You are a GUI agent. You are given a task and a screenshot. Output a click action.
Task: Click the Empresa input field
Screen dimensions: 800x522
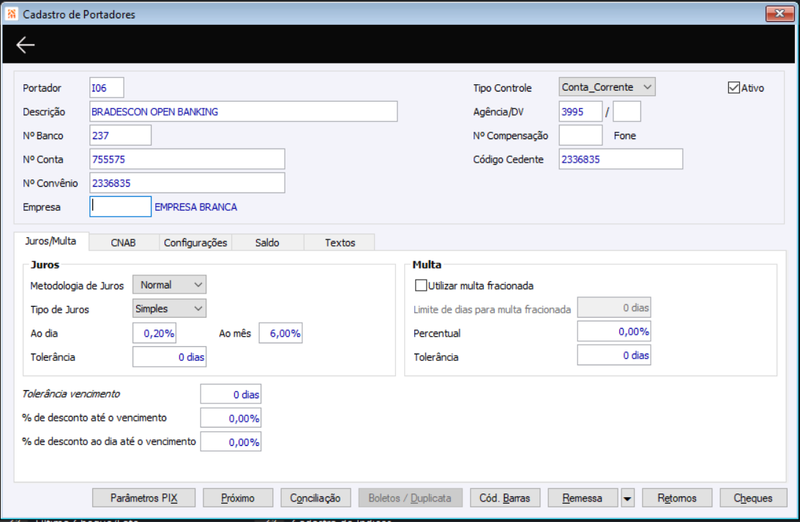click(120, 207)
